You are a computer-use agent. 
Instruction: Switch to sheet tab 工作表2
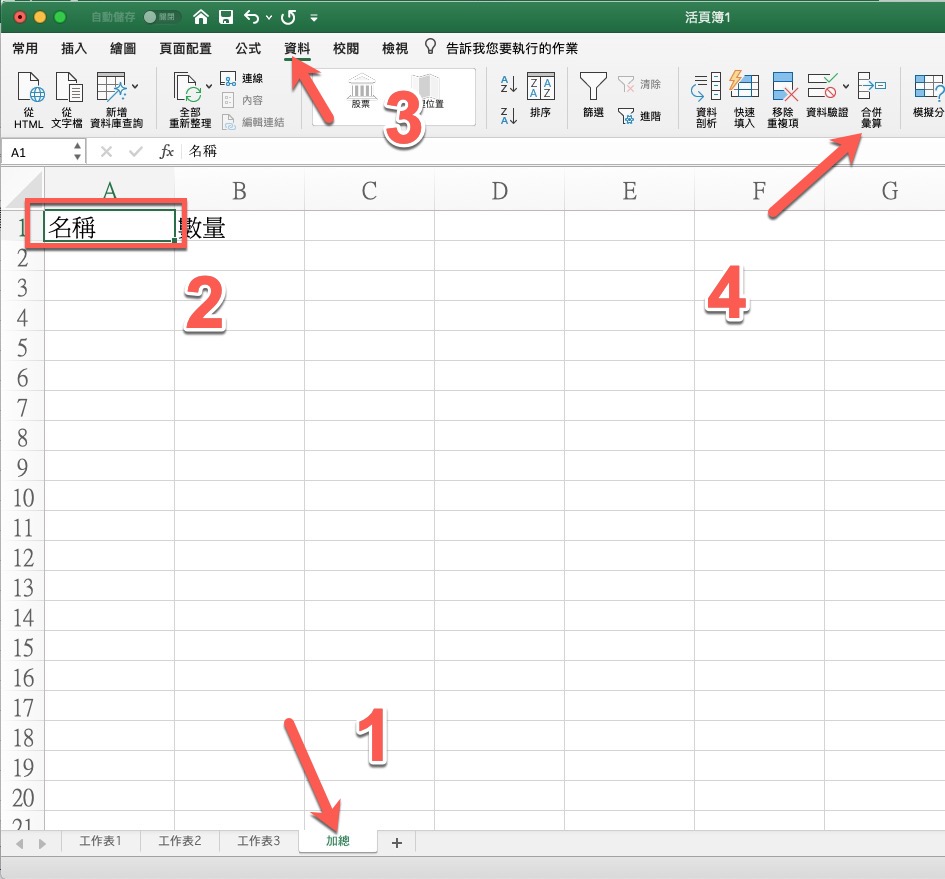tap(180, 841)
